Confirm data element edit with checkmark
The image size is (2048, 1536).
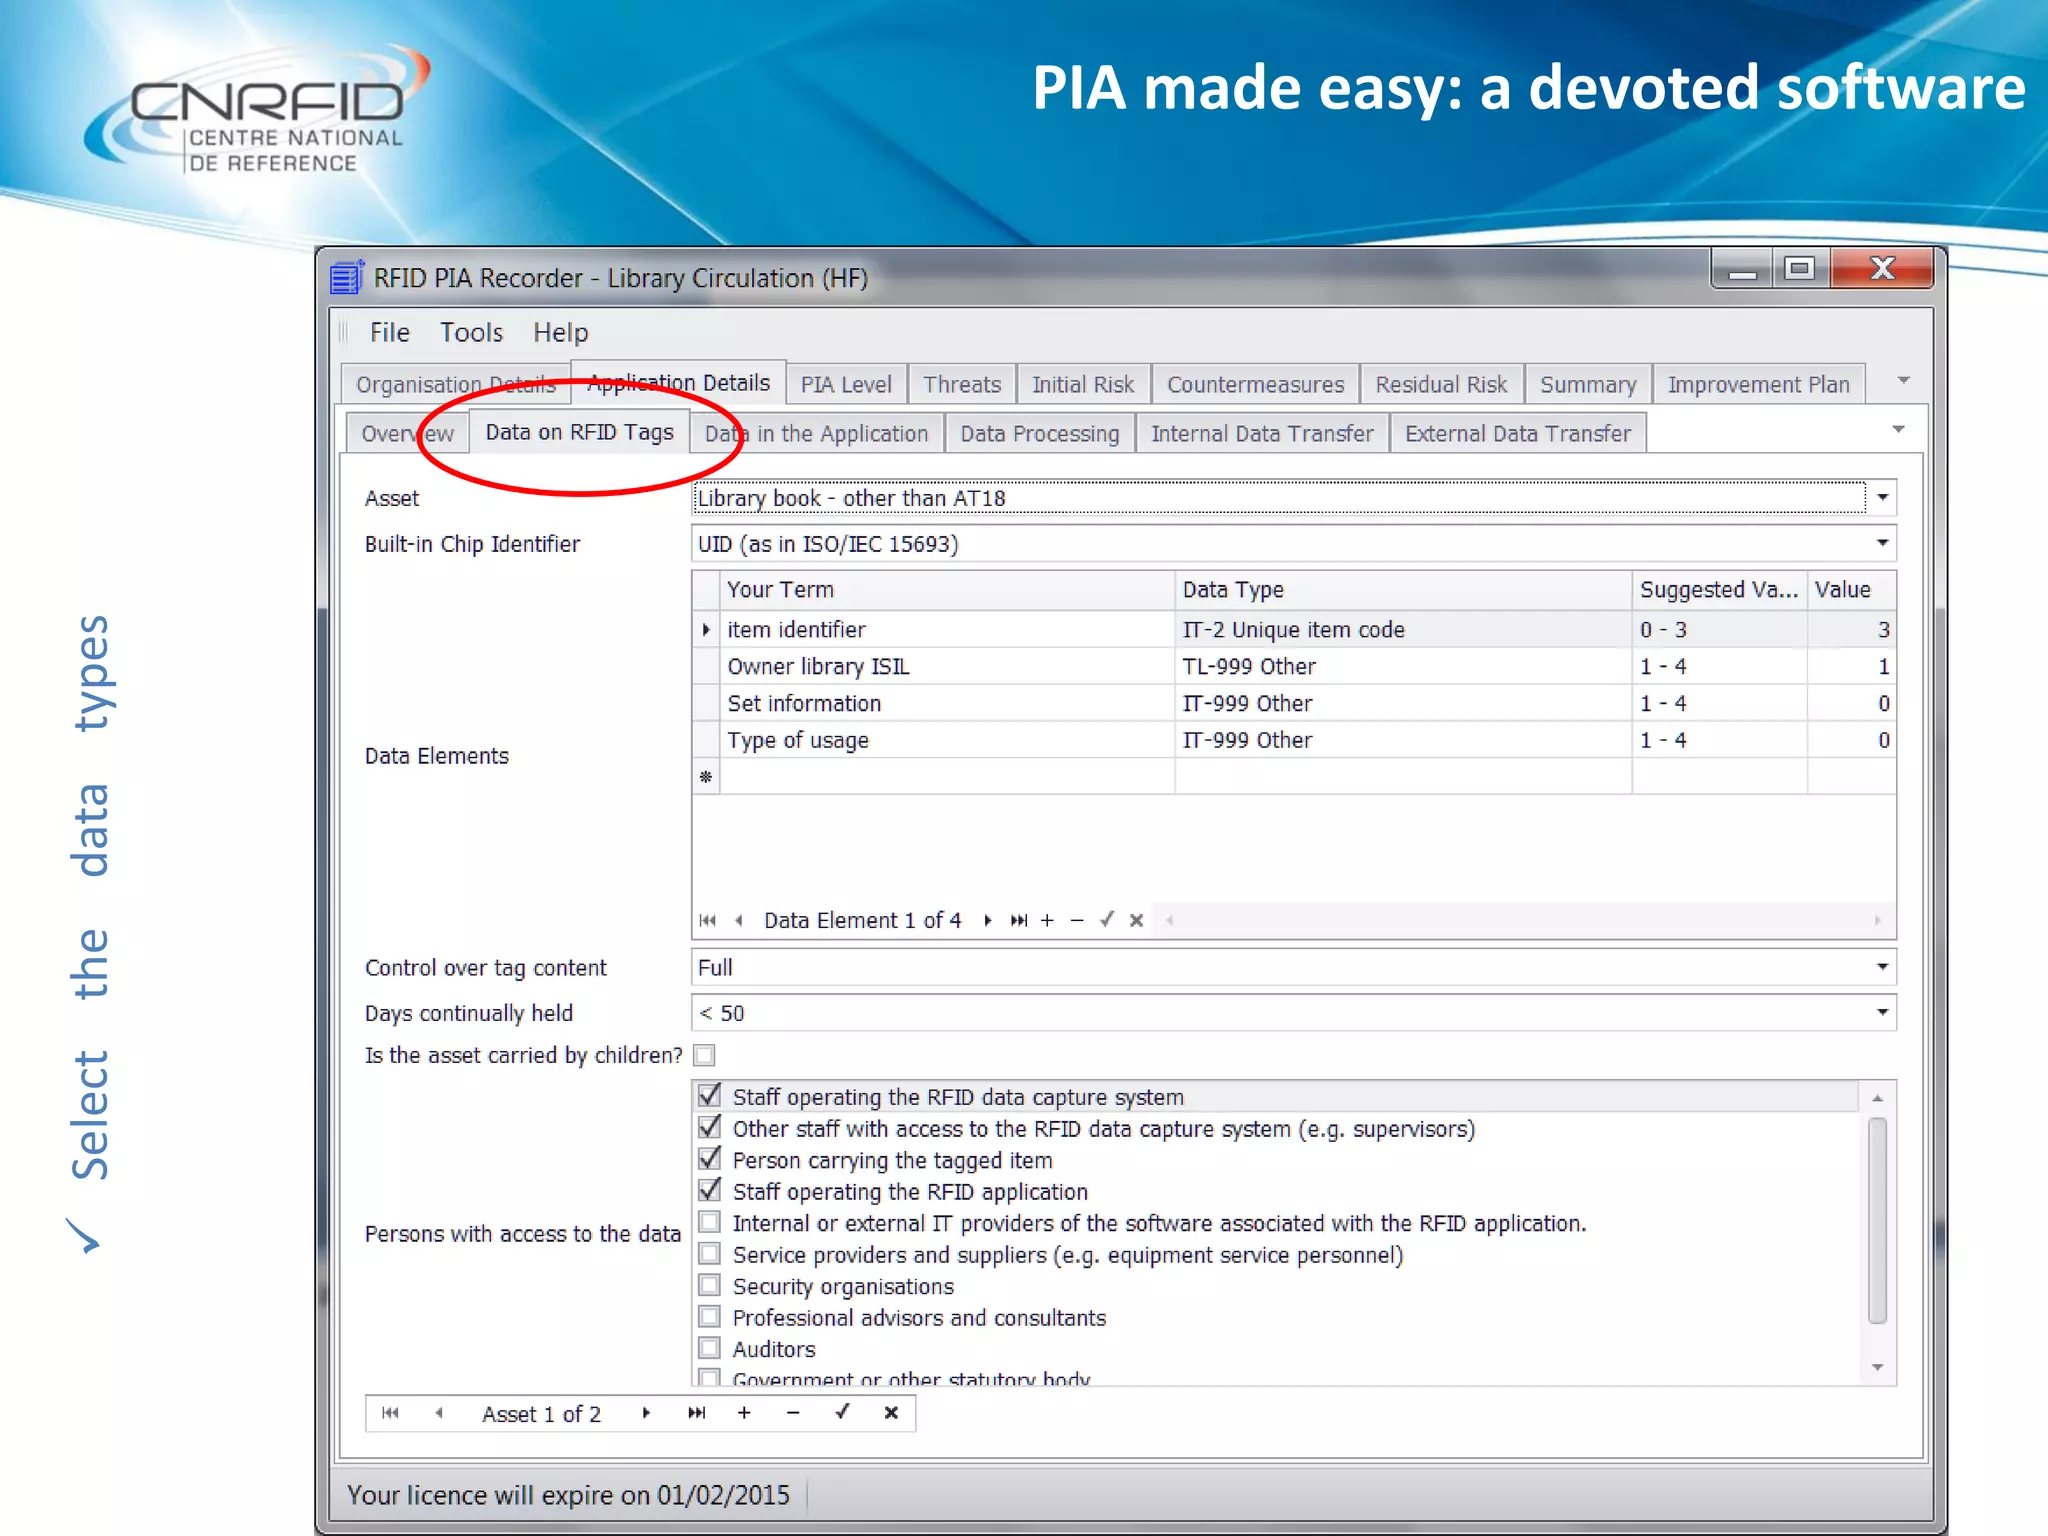[1106, 920]
